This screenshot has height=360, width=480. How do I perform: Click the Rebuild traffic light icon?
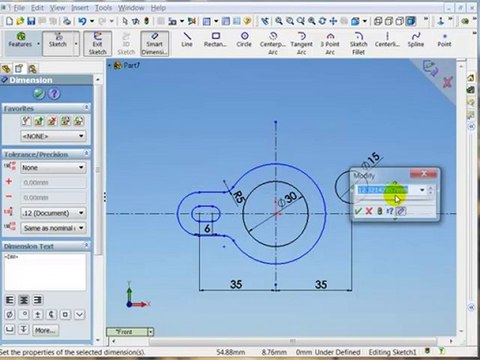pos(146,21)
